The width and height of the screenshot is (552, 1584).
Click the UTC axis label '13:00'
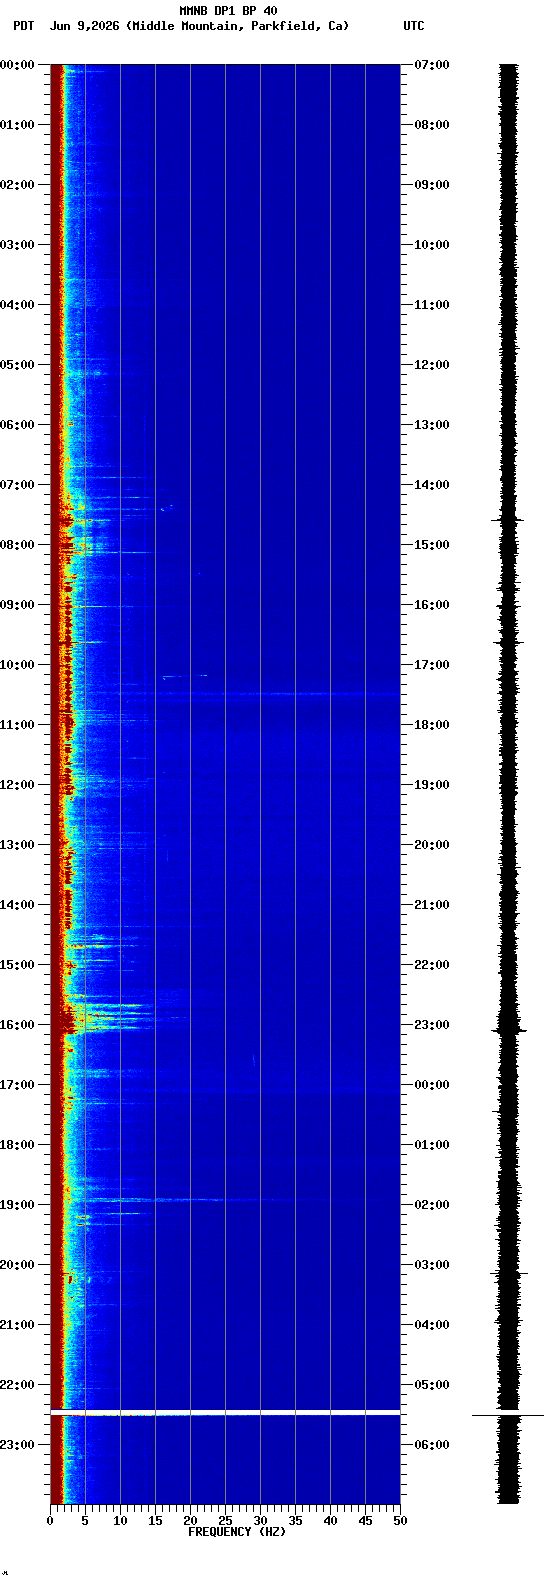(x=432, y=425)
